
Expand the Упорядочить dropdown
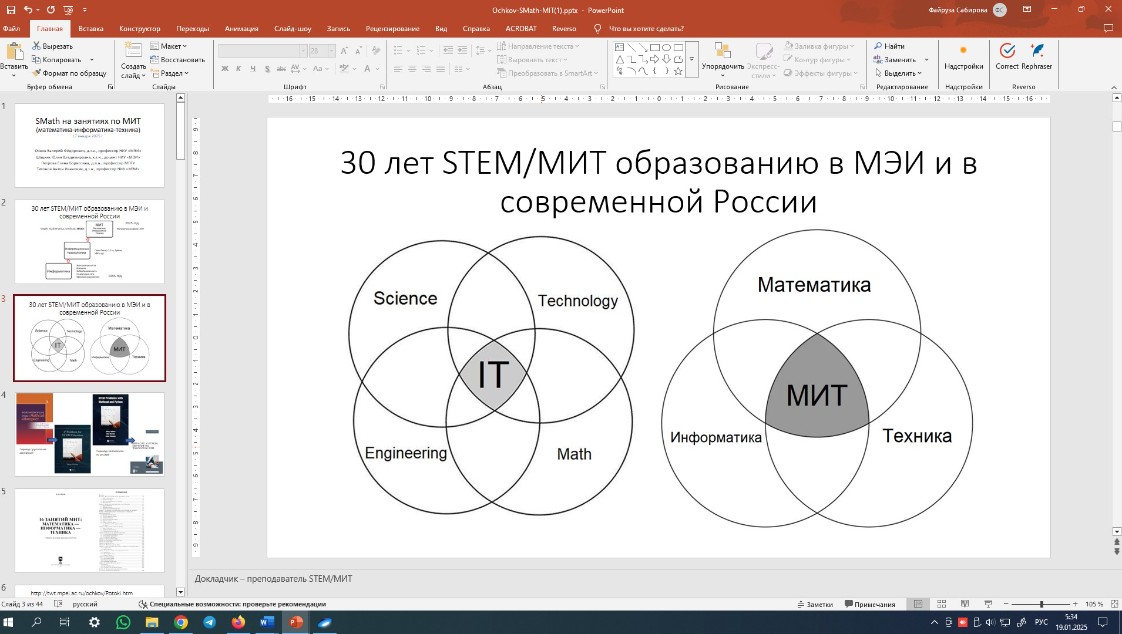(x=722, y=65)
